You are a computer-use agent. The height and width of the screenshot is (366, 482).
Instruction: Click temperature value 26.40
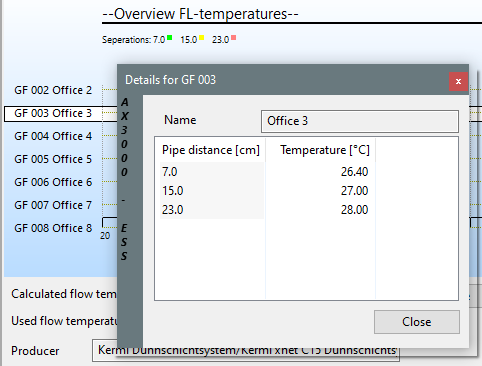click(354, 172)
